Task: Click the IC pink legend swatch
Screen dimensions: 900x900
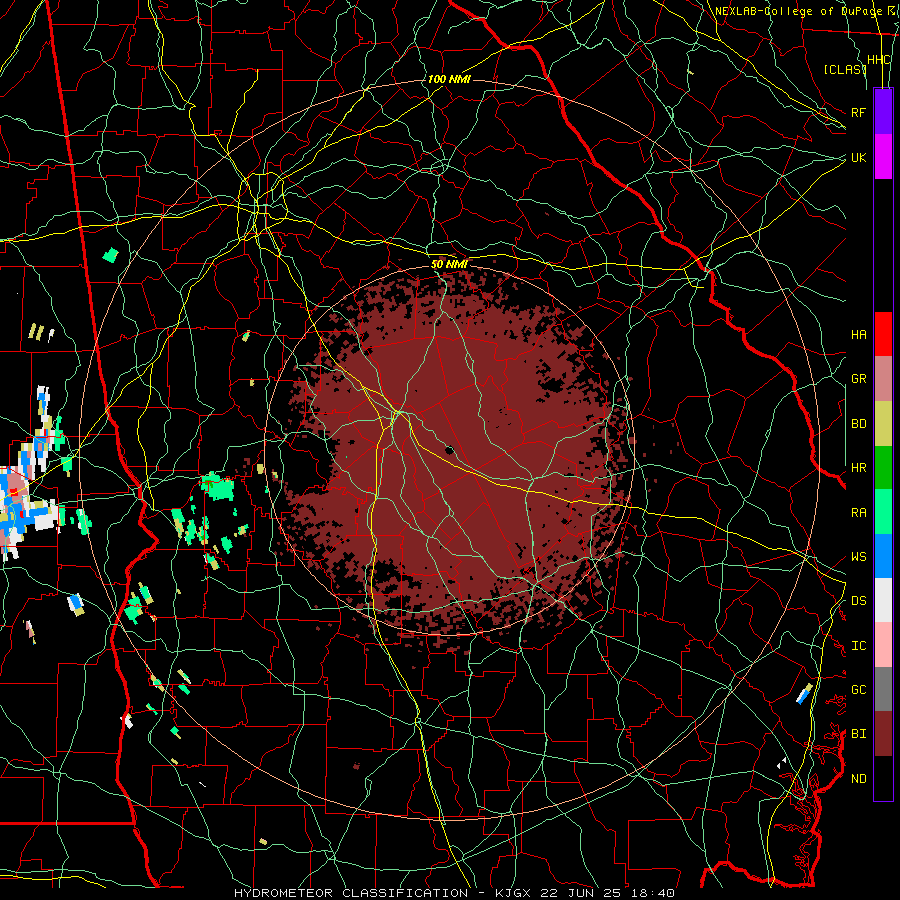Action: click(x=883, y=645)
